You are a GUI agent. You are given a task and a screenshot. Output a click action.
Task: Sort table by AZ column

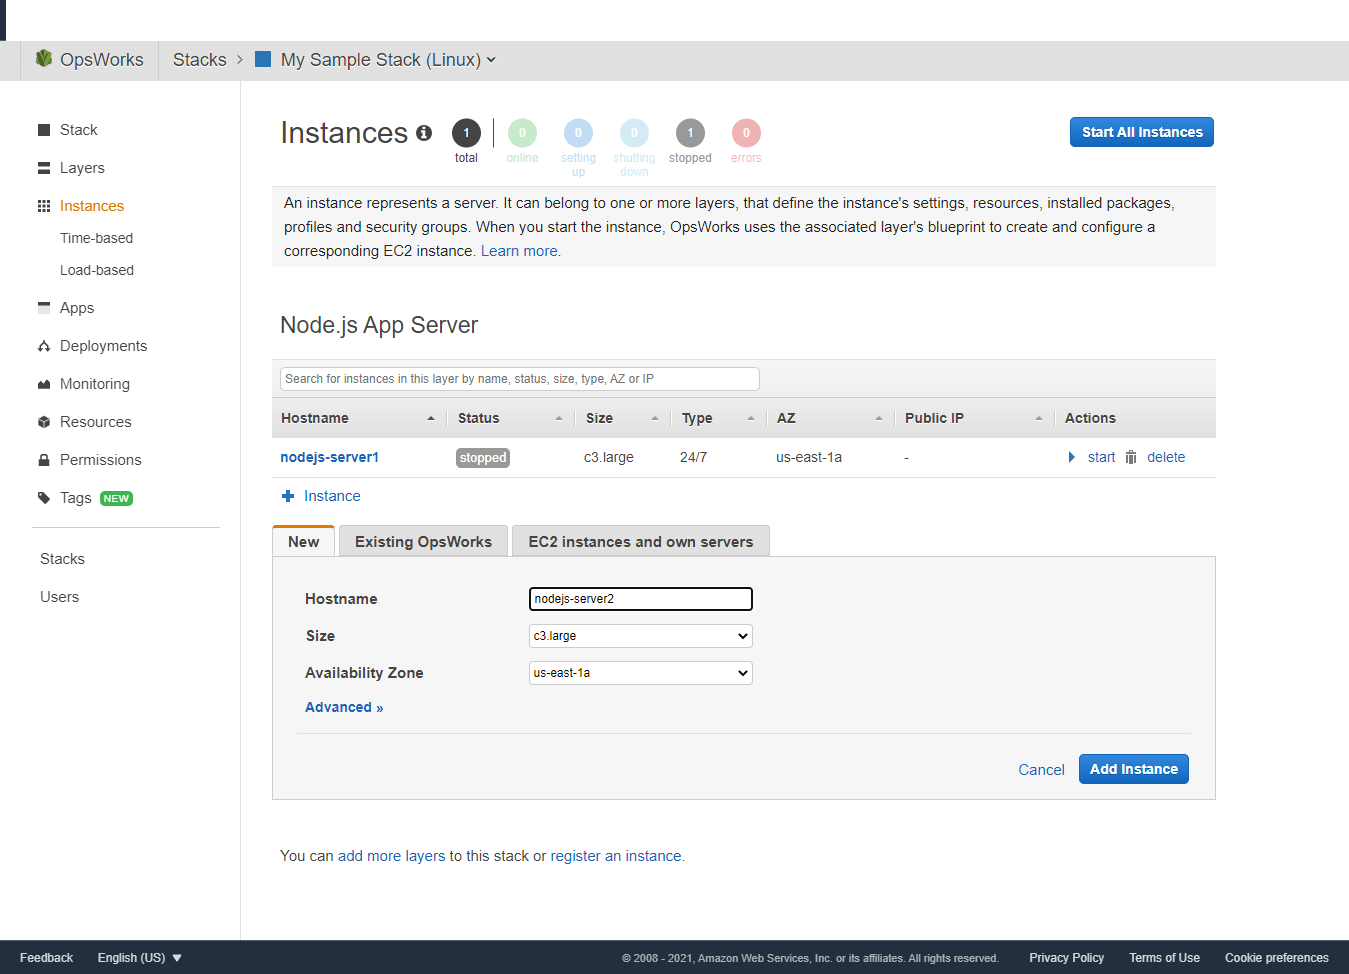tap(830, 418)
